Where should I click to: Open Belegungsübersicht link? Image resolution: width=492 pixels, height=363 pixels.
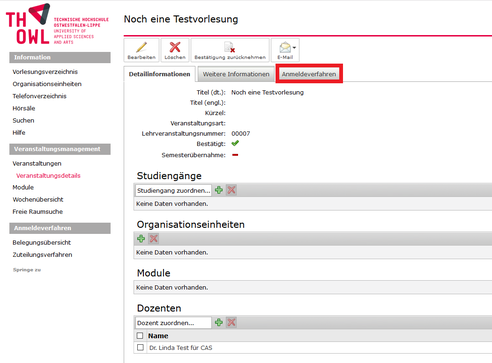(42, 242)
